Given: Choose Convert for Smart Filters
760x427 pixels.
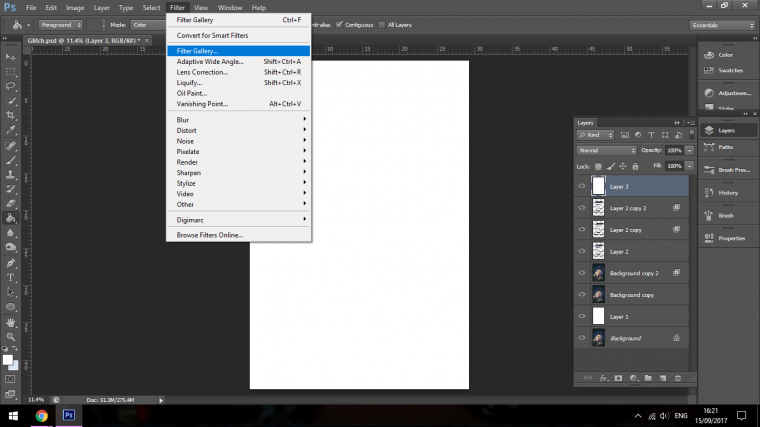Looking at the screenshot, I should point(238,35).
